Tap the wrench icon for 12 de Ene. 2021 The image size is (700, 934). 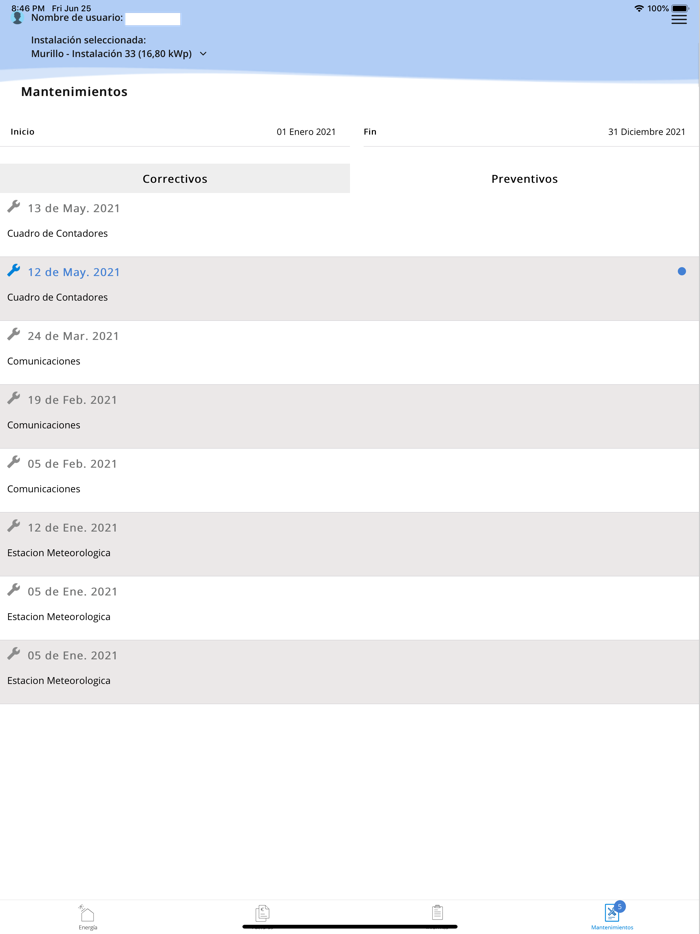tap(14, 525)
